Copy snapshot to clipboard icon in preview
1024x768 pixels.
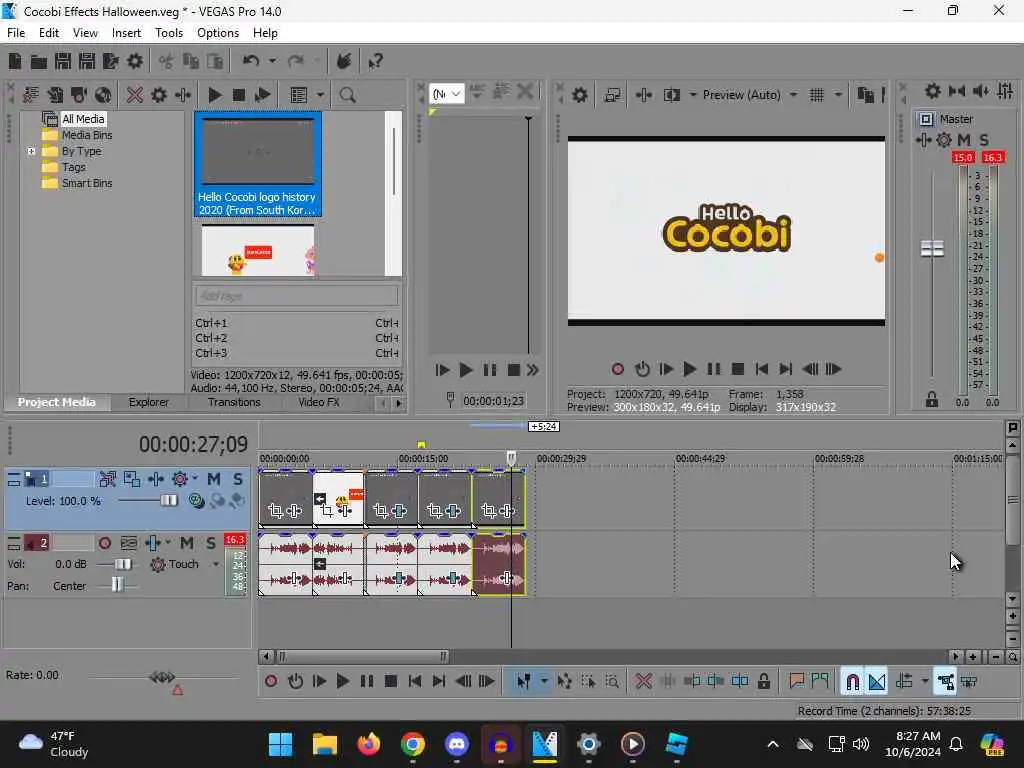[865, 95]
